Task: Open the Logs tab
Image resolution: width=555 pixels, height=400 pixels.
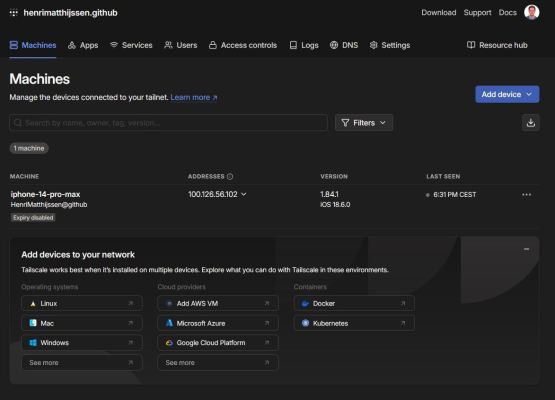Action: coord(304,45)
